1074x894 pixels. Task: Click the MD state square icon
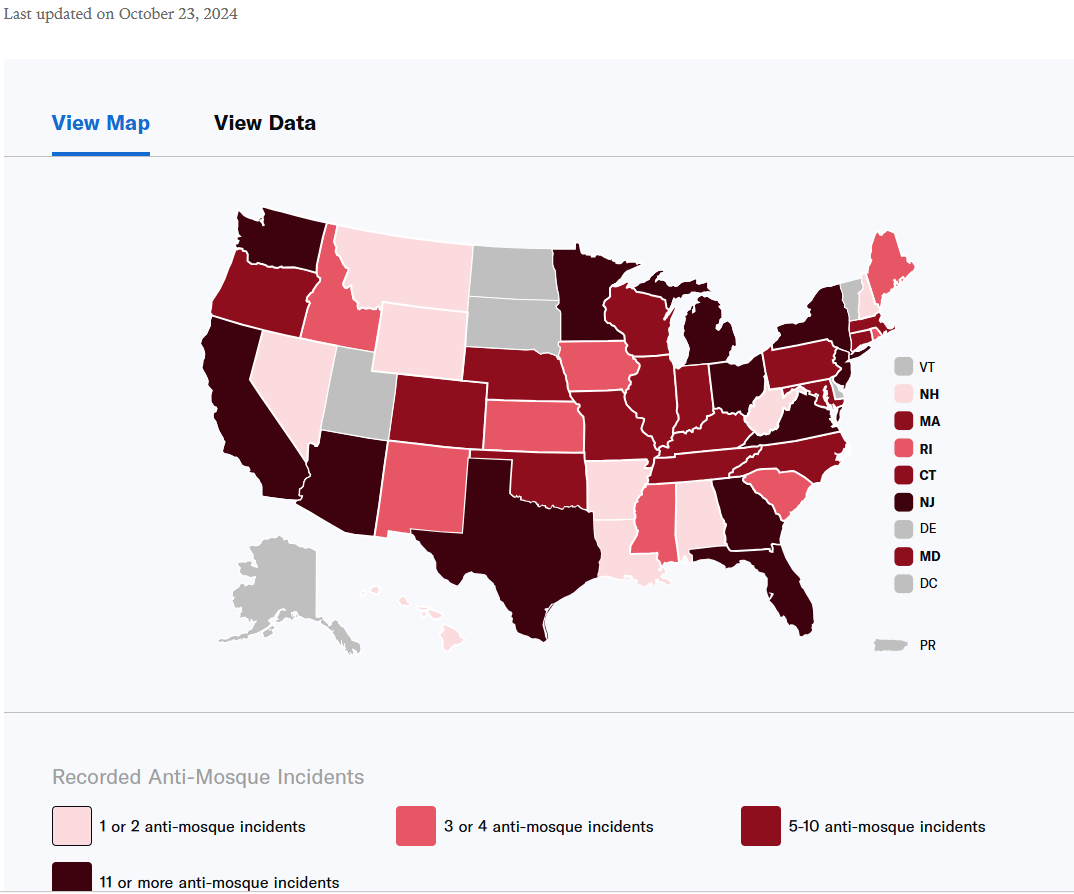(x=903, y=556)
